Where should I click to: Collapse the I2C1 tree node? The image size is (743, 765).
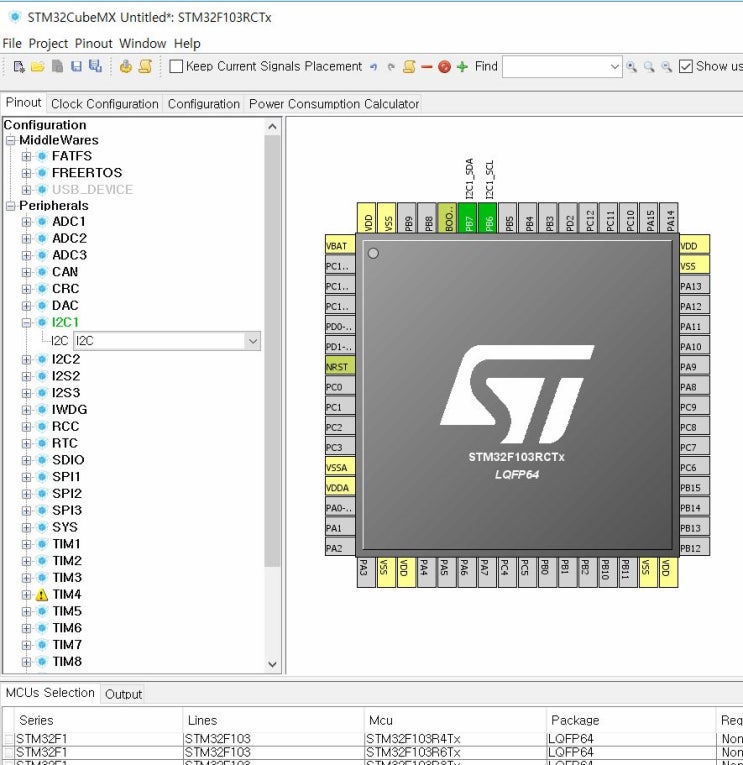click(x=26, y=322)
